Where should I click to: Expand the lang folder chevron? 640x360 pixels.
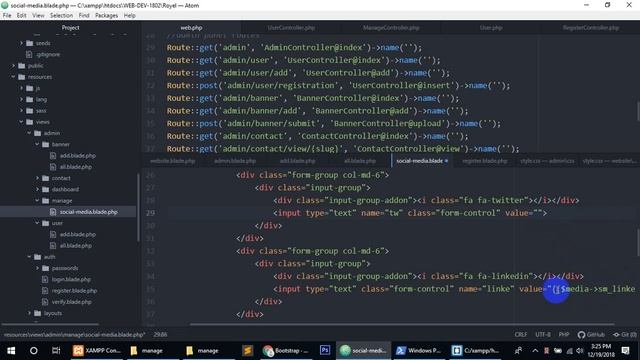click(21, 99)
